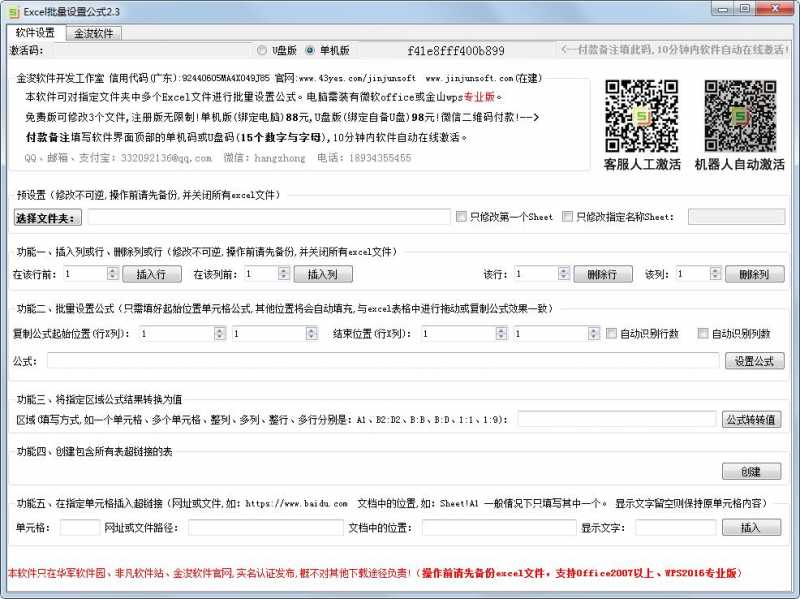Enable 只修改指定名称Sheet checkbox
The height and width of the screenshot is (599, 800).
567,216
